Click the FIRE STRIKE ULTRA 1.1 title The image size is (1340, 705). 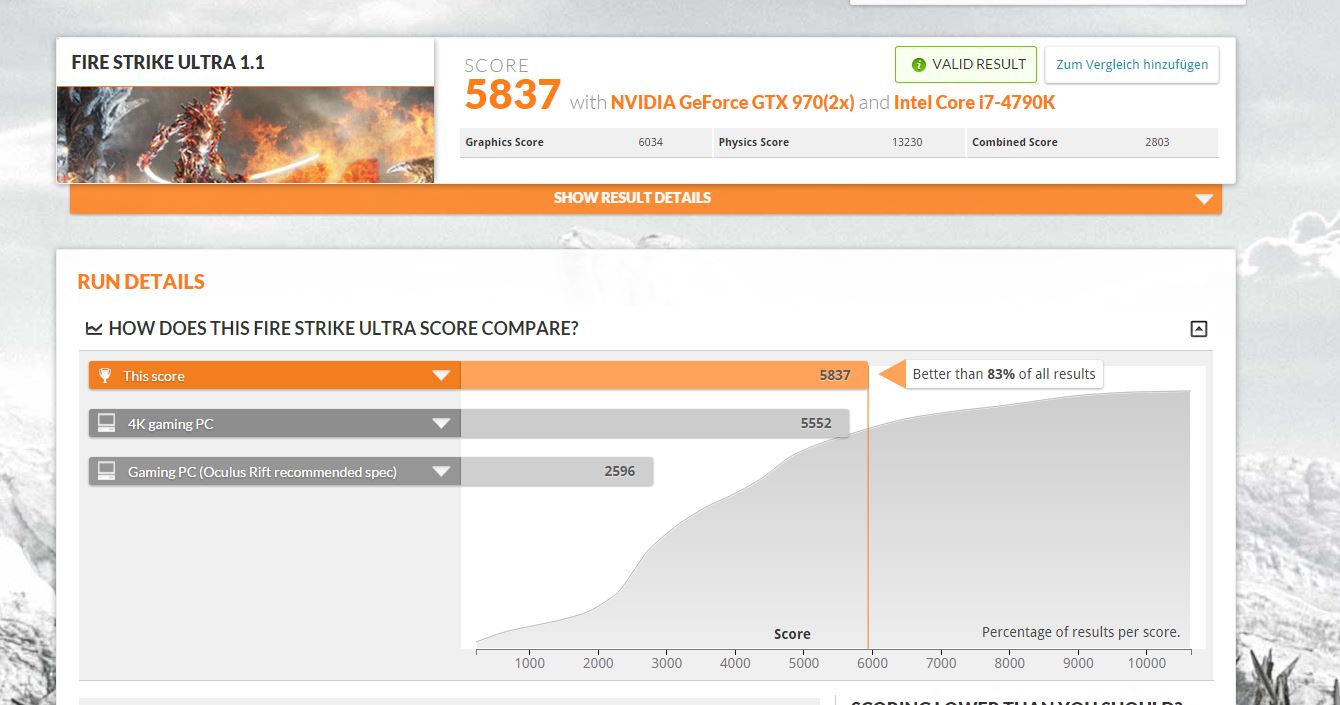tap(168, 62)
